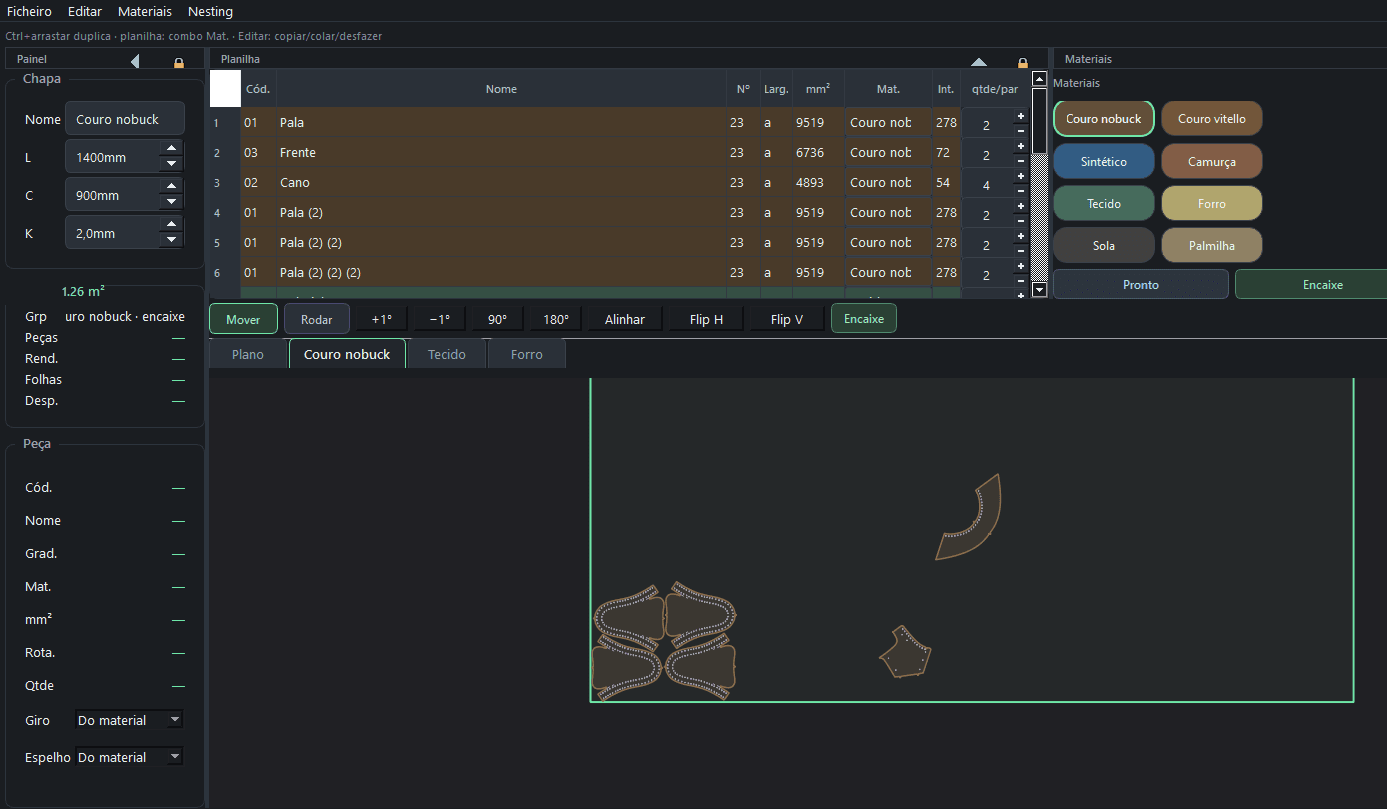Open the Nesting menu
The height and width of the screenshot is (809, 1387).
coord(210,11)
